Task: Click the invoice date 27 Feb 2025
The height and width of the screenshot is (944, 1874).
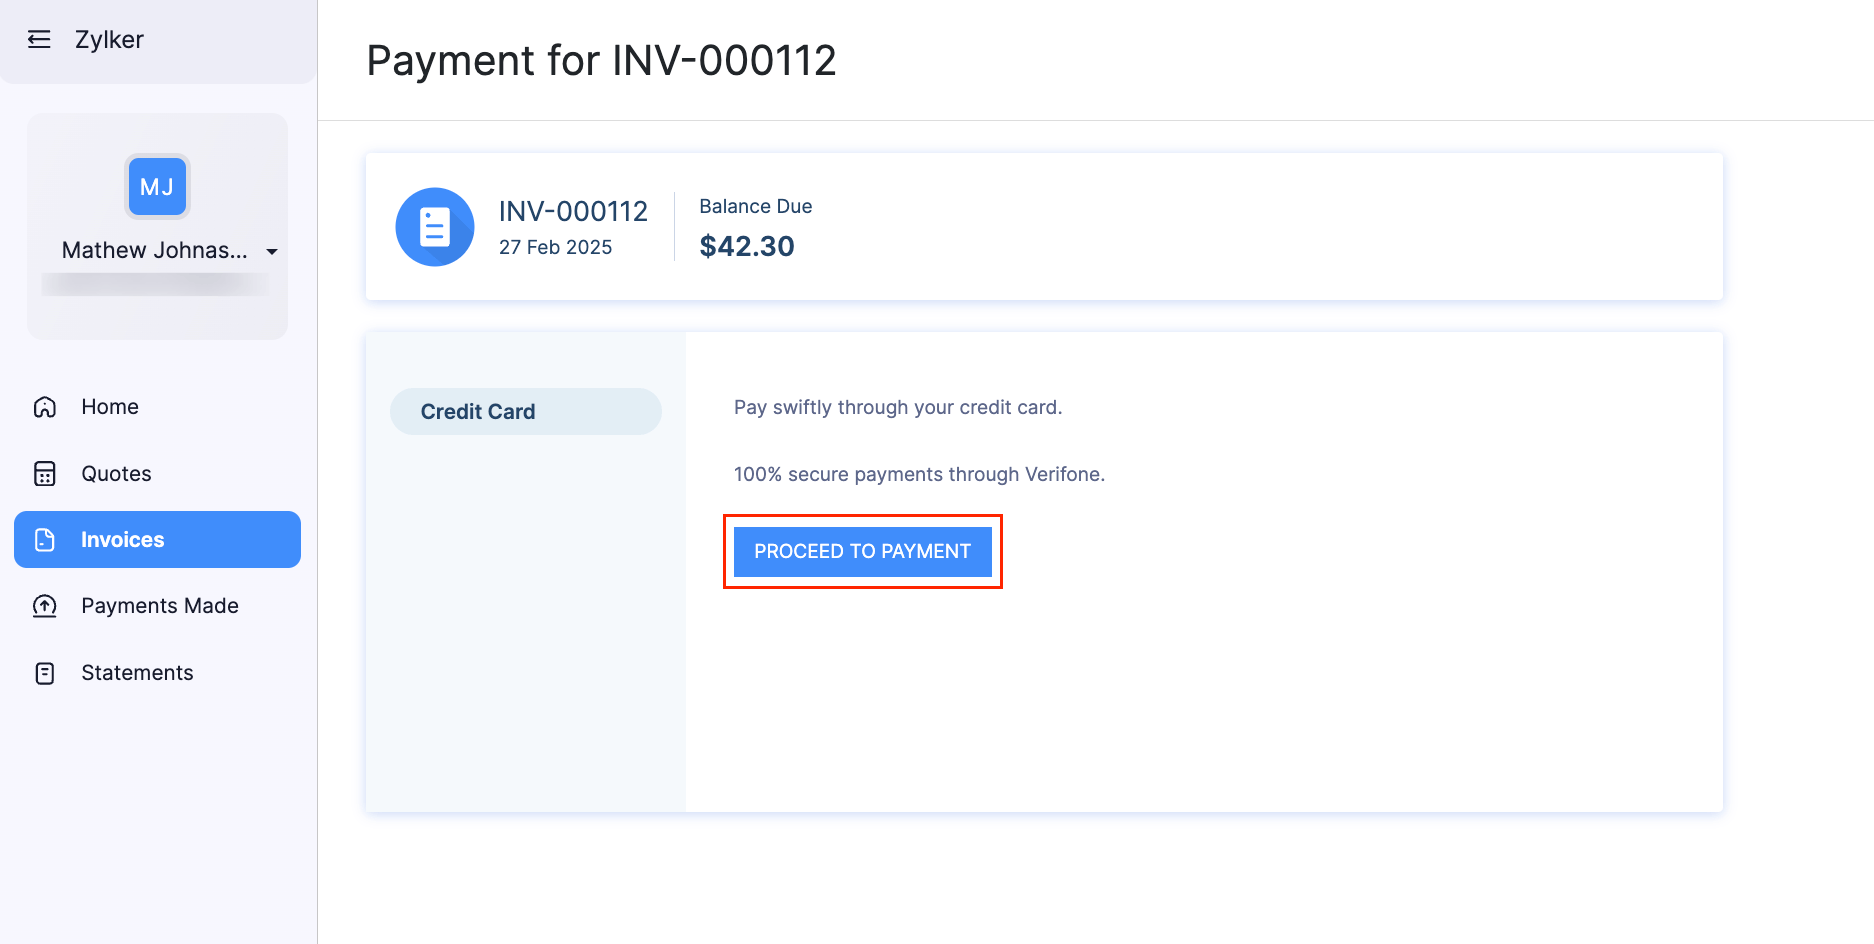Action: click(x=555, y=247)
